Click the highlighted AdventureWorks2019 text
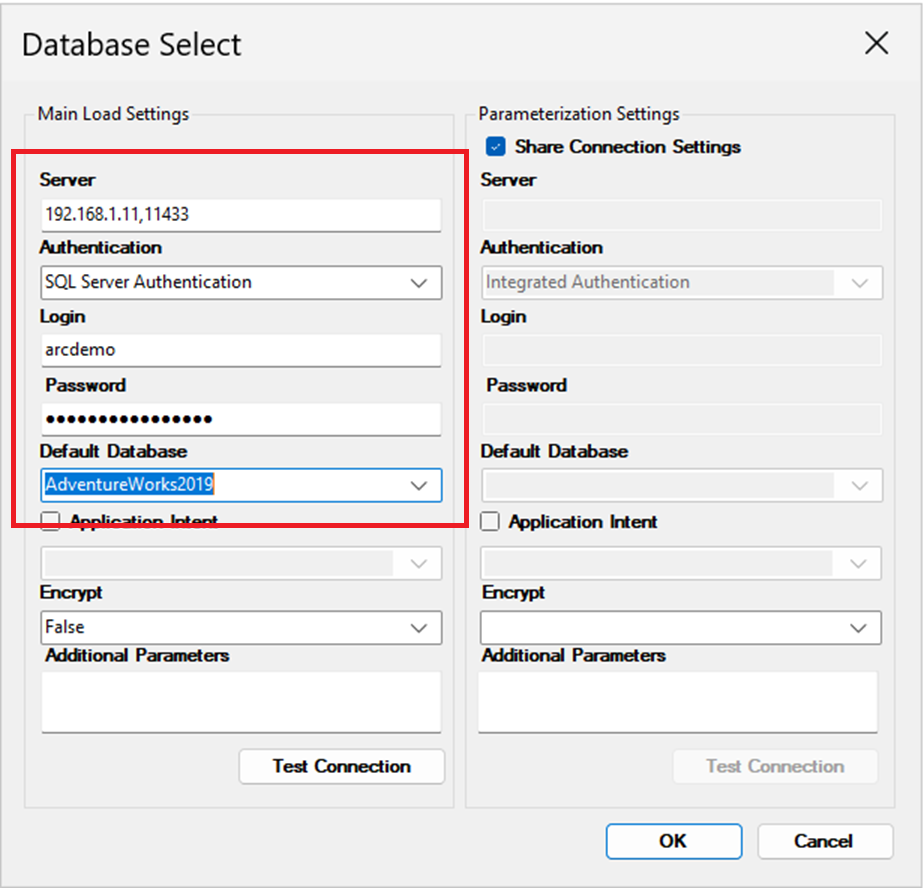This screenshot has height=888, width=924. [129, 484]
